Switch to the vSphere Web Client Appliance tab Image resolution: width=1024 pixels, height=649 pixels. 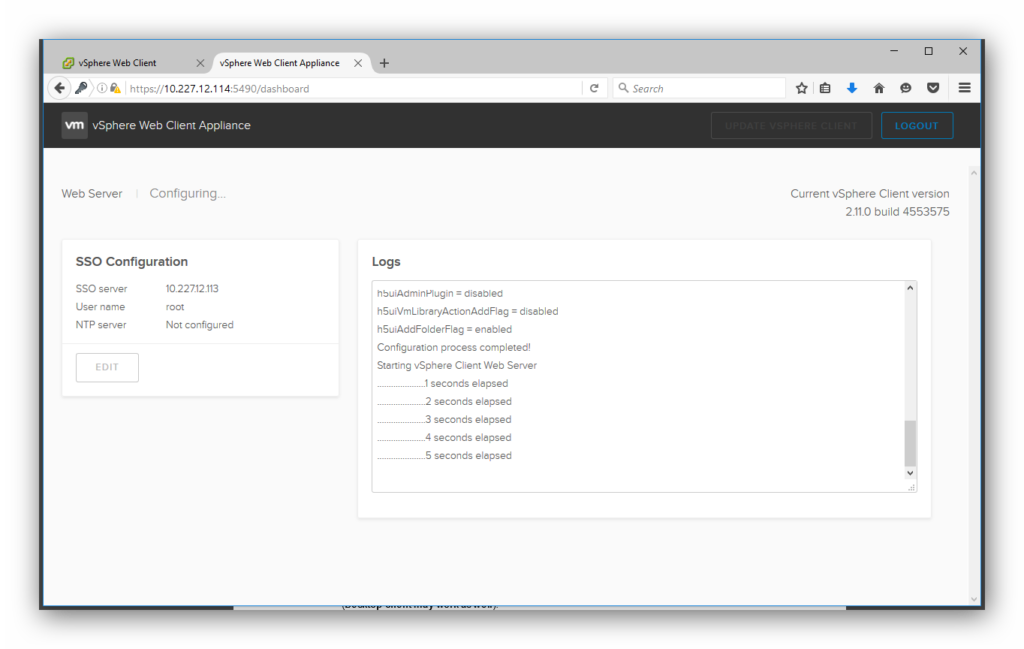click(x=281, y=62)
